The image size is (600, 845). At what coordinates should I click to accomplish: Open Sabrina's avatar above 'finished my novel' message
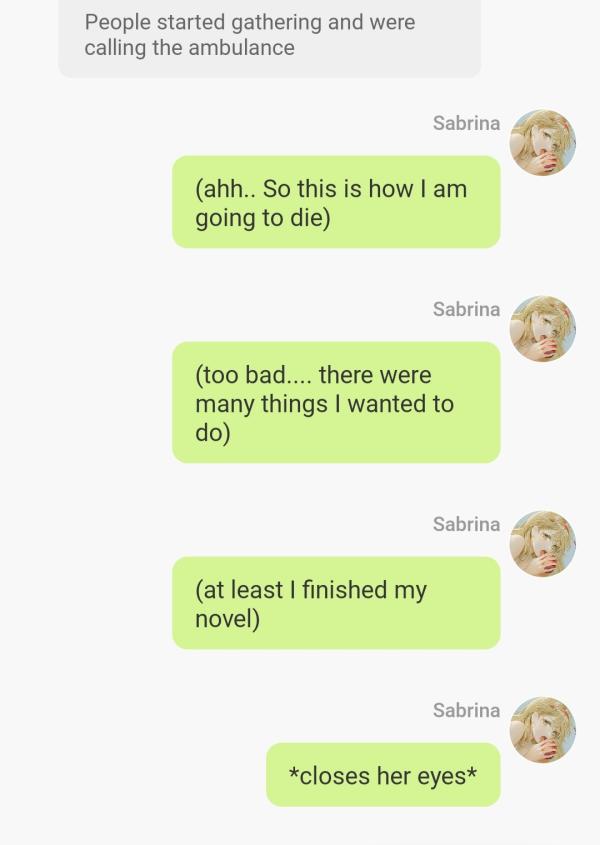point(542,544)
